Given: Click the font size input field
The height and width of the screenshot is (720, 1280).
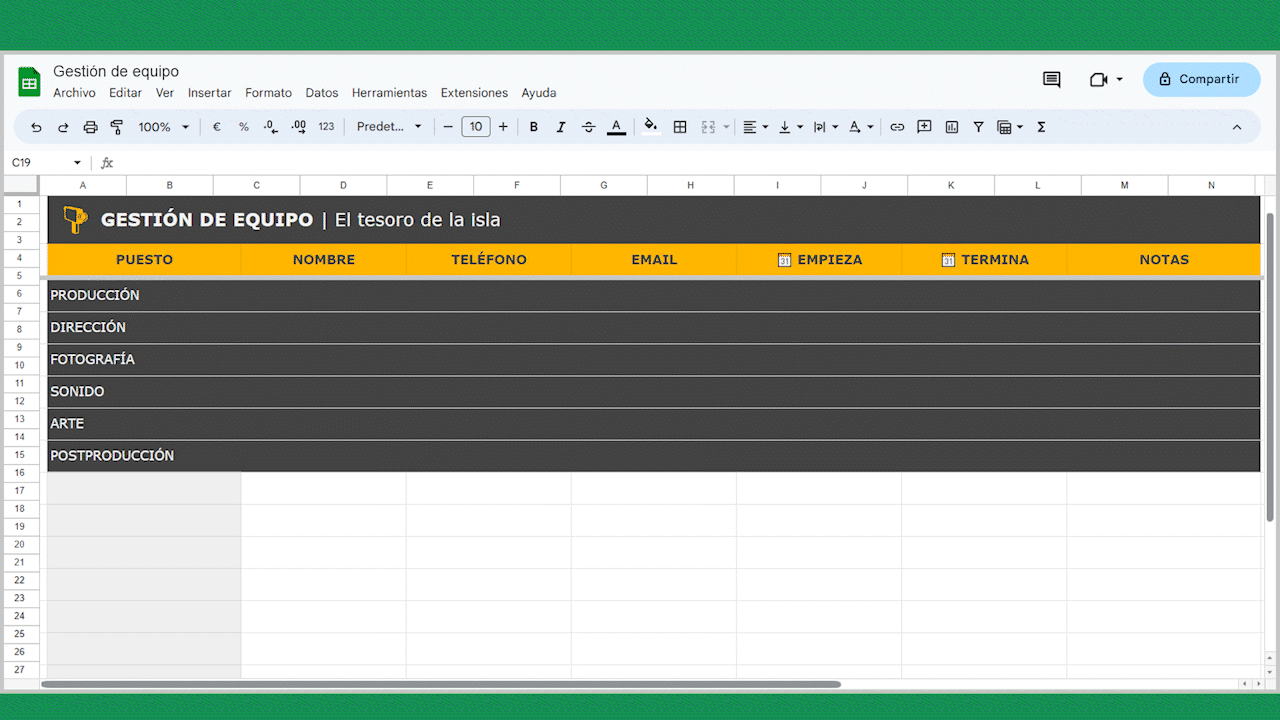Looking at the screenshot, I should [476, 127].
